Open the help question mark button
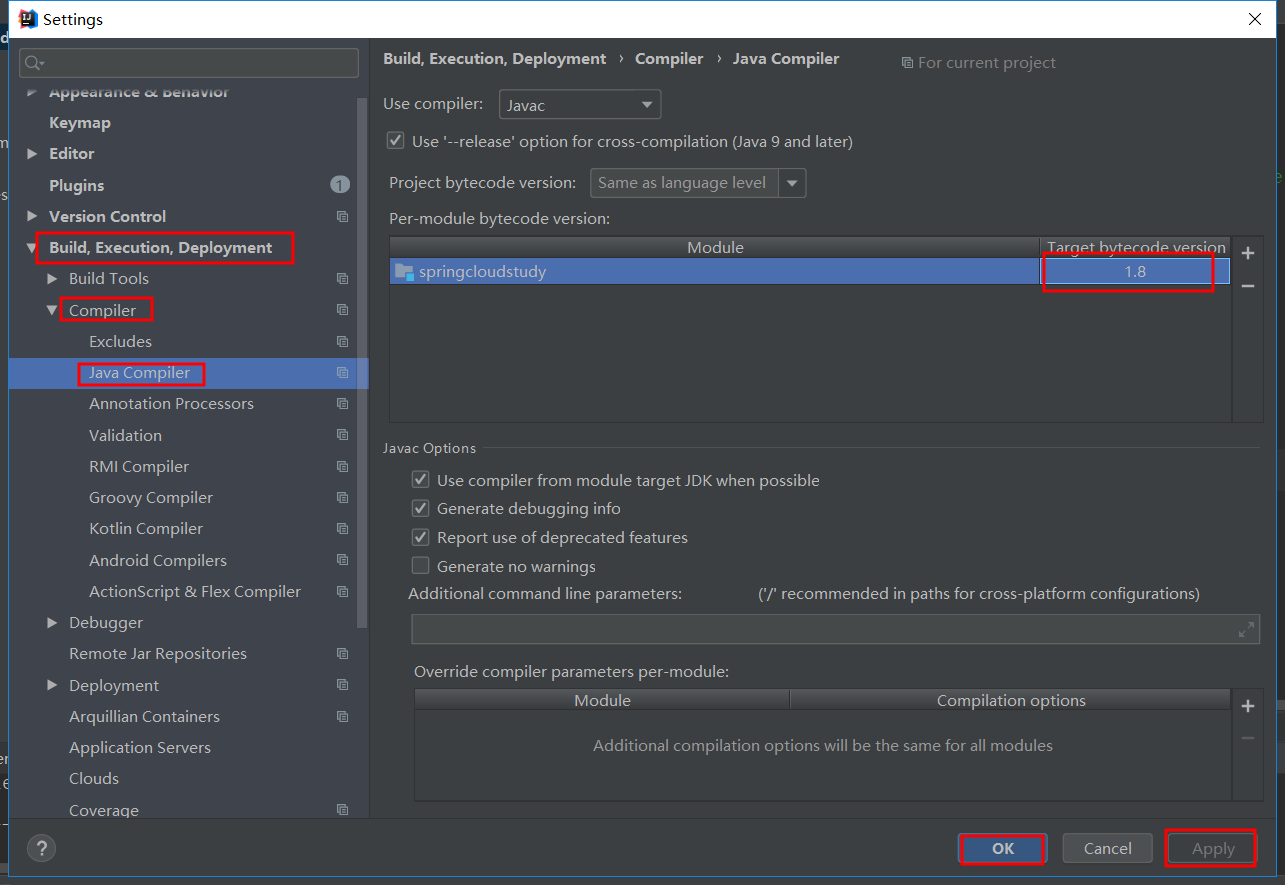The image size is (1285, 885). pos(41,849)
